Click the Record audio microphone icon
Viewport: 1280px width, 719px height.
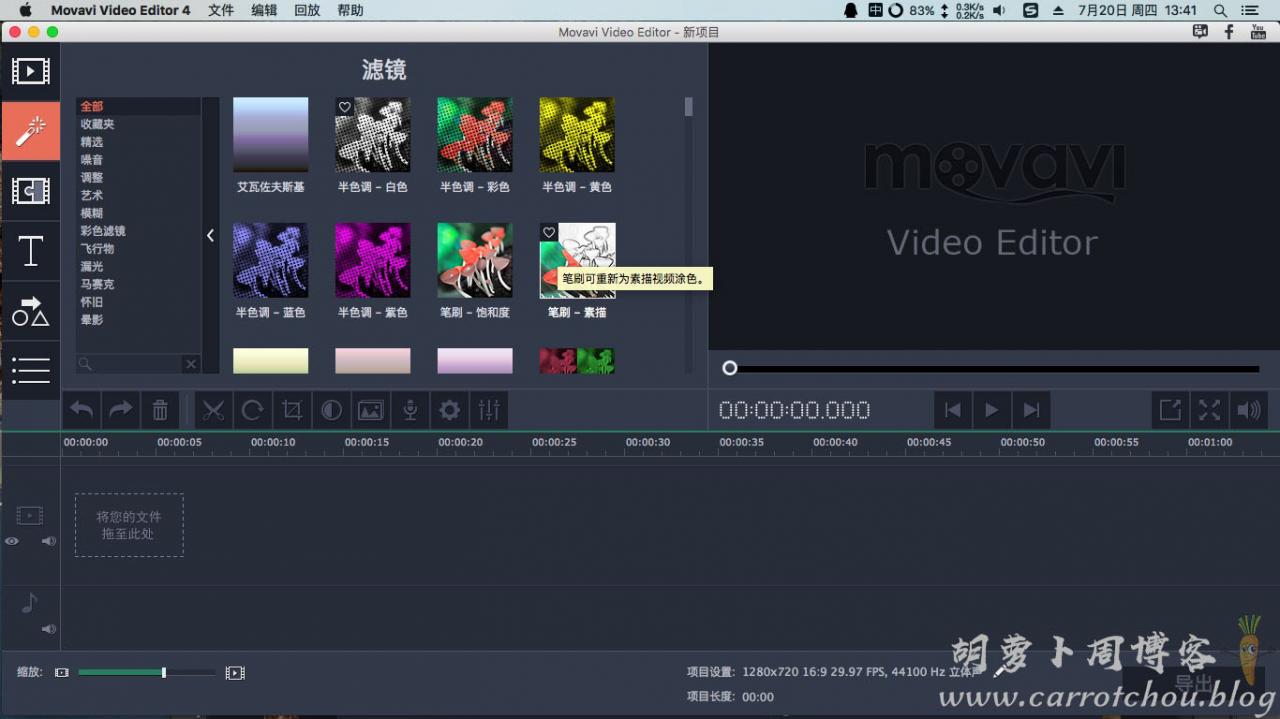(x=410, y=410)
